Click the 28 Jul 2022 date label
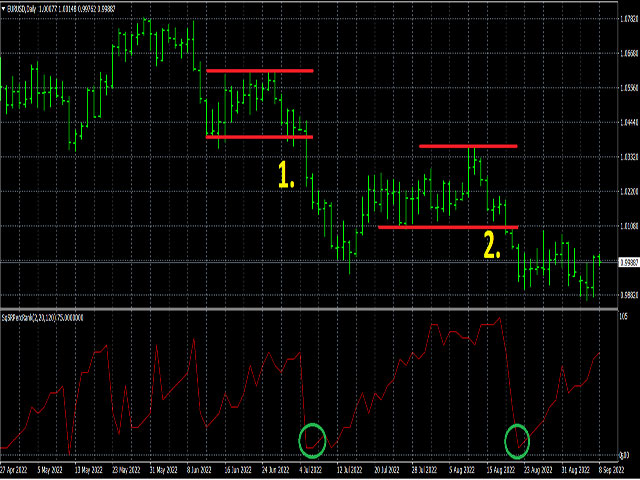Viewport: 640px width, 480px height. point(424,470)
